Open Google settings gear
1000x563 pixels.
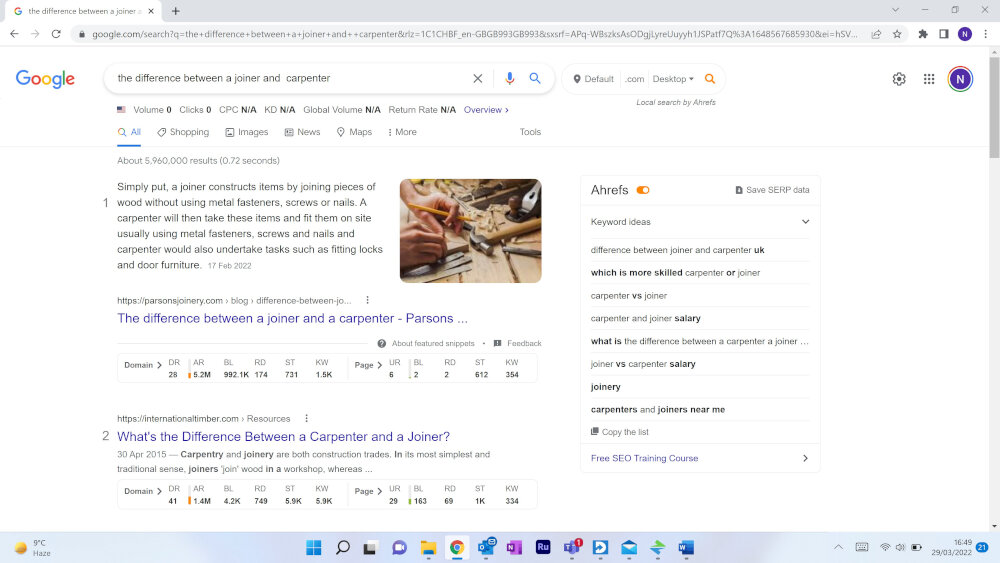coord(899,79)
